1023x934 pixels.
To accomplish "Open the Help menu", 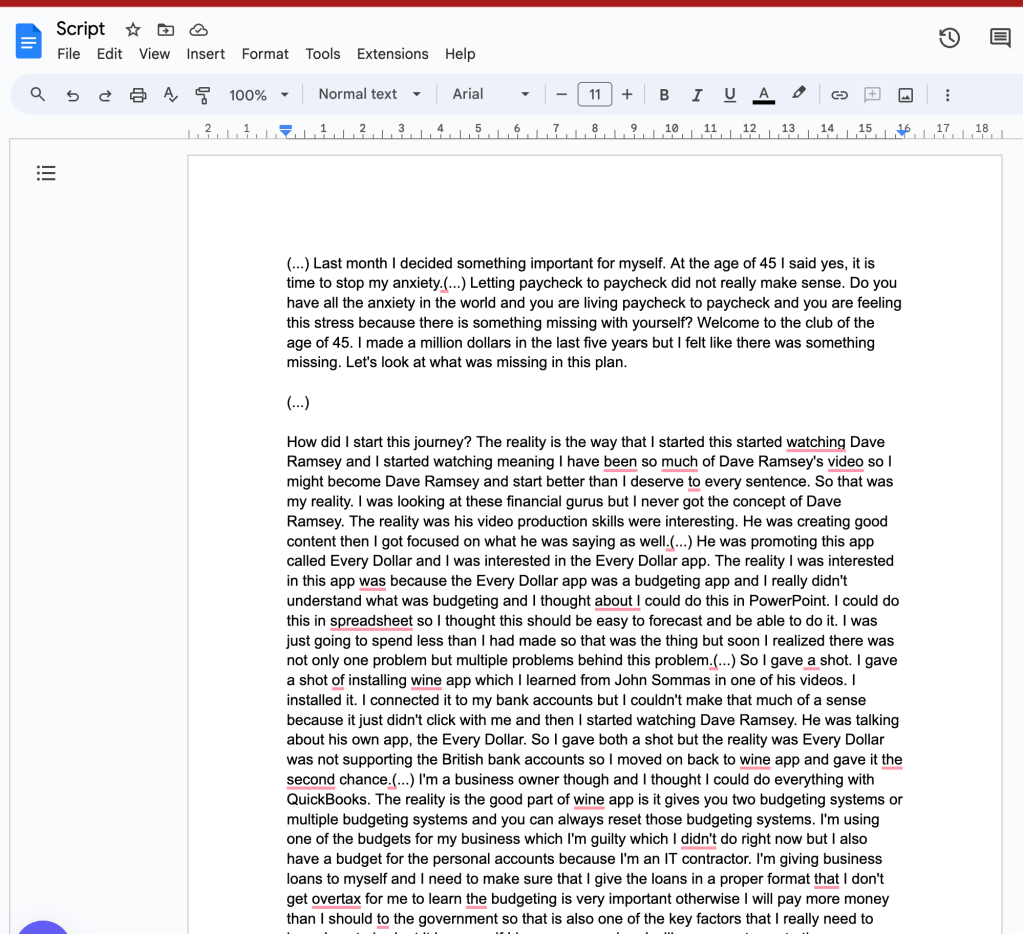I will [460, 54].
